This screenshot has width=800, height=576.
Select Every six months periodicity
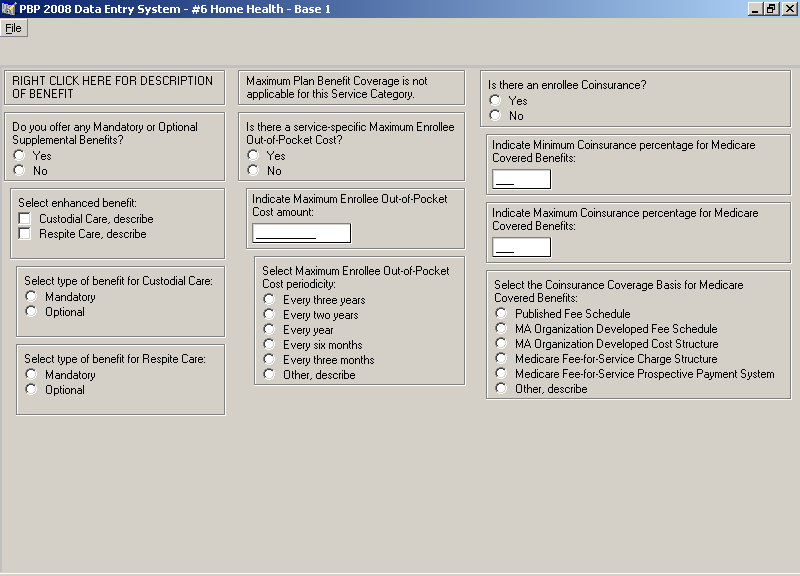(269, 344)
